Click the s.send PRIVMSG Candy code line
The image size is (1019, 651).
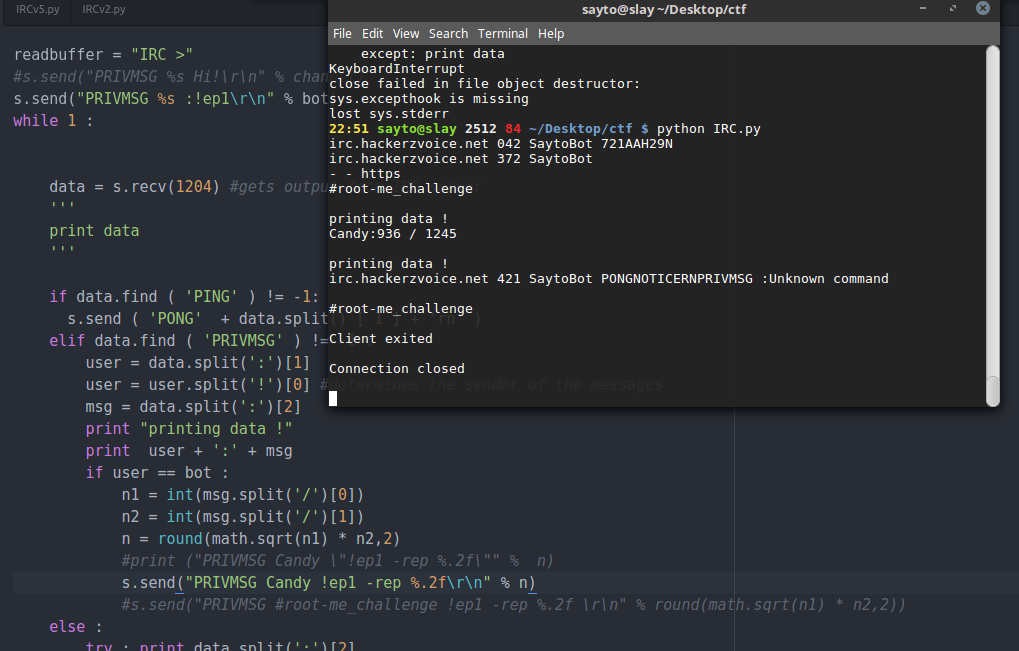pos(328,583)
